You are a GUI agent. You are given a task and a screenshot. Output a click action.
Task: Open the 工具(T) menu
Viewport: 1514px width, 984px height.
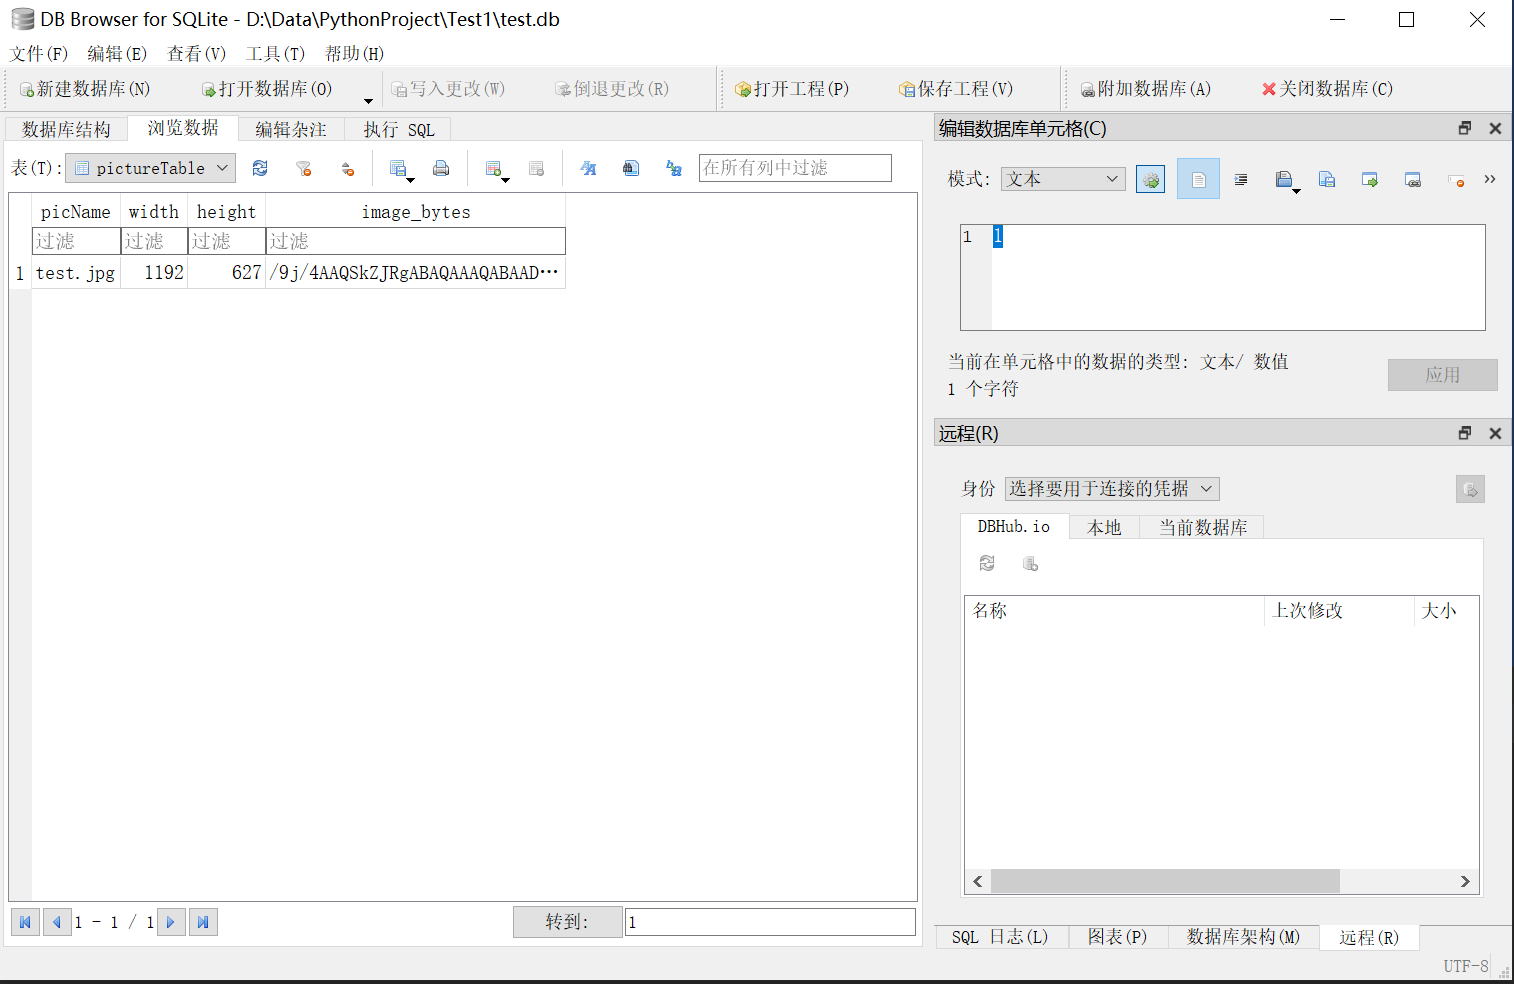[275, 53]
